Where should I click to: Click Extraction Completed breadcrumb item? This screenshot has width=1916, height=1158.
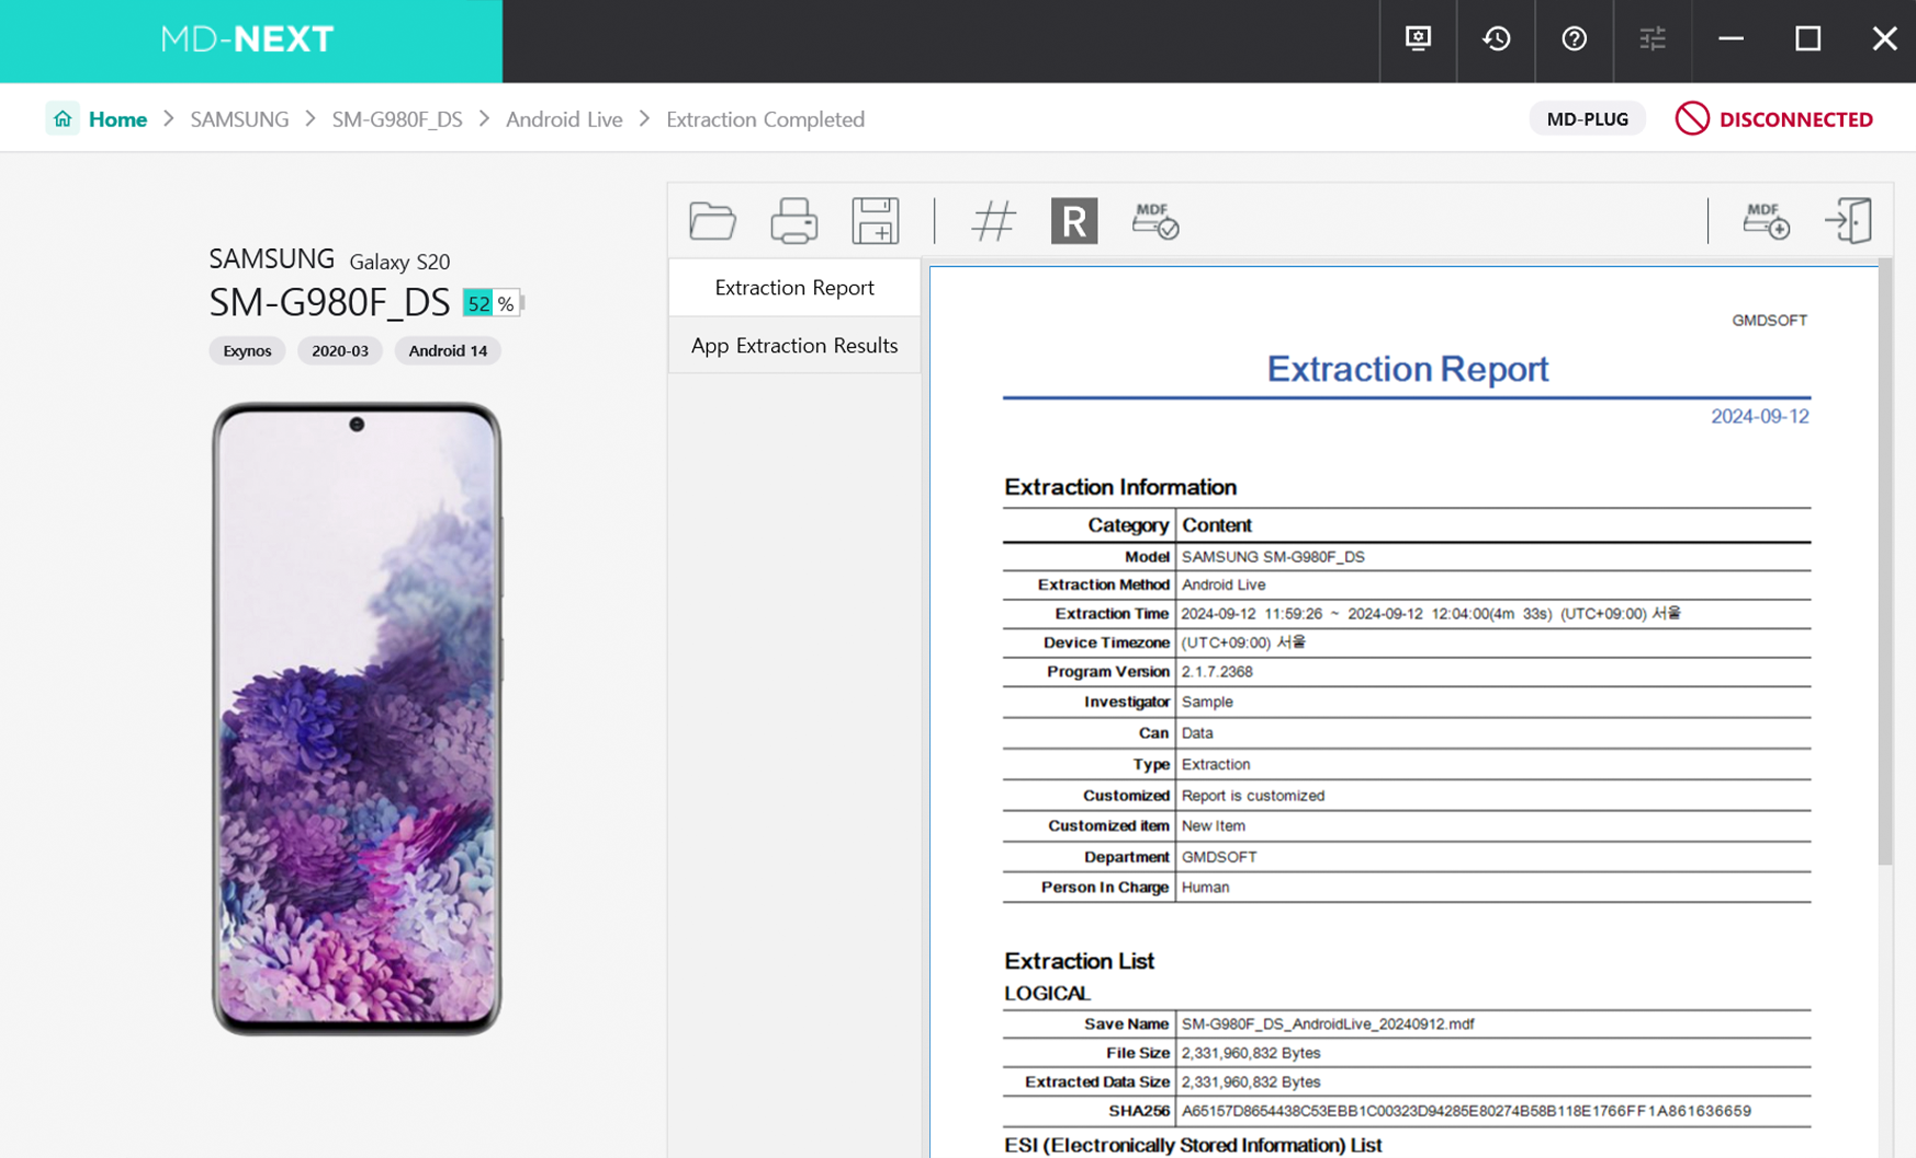765,119
